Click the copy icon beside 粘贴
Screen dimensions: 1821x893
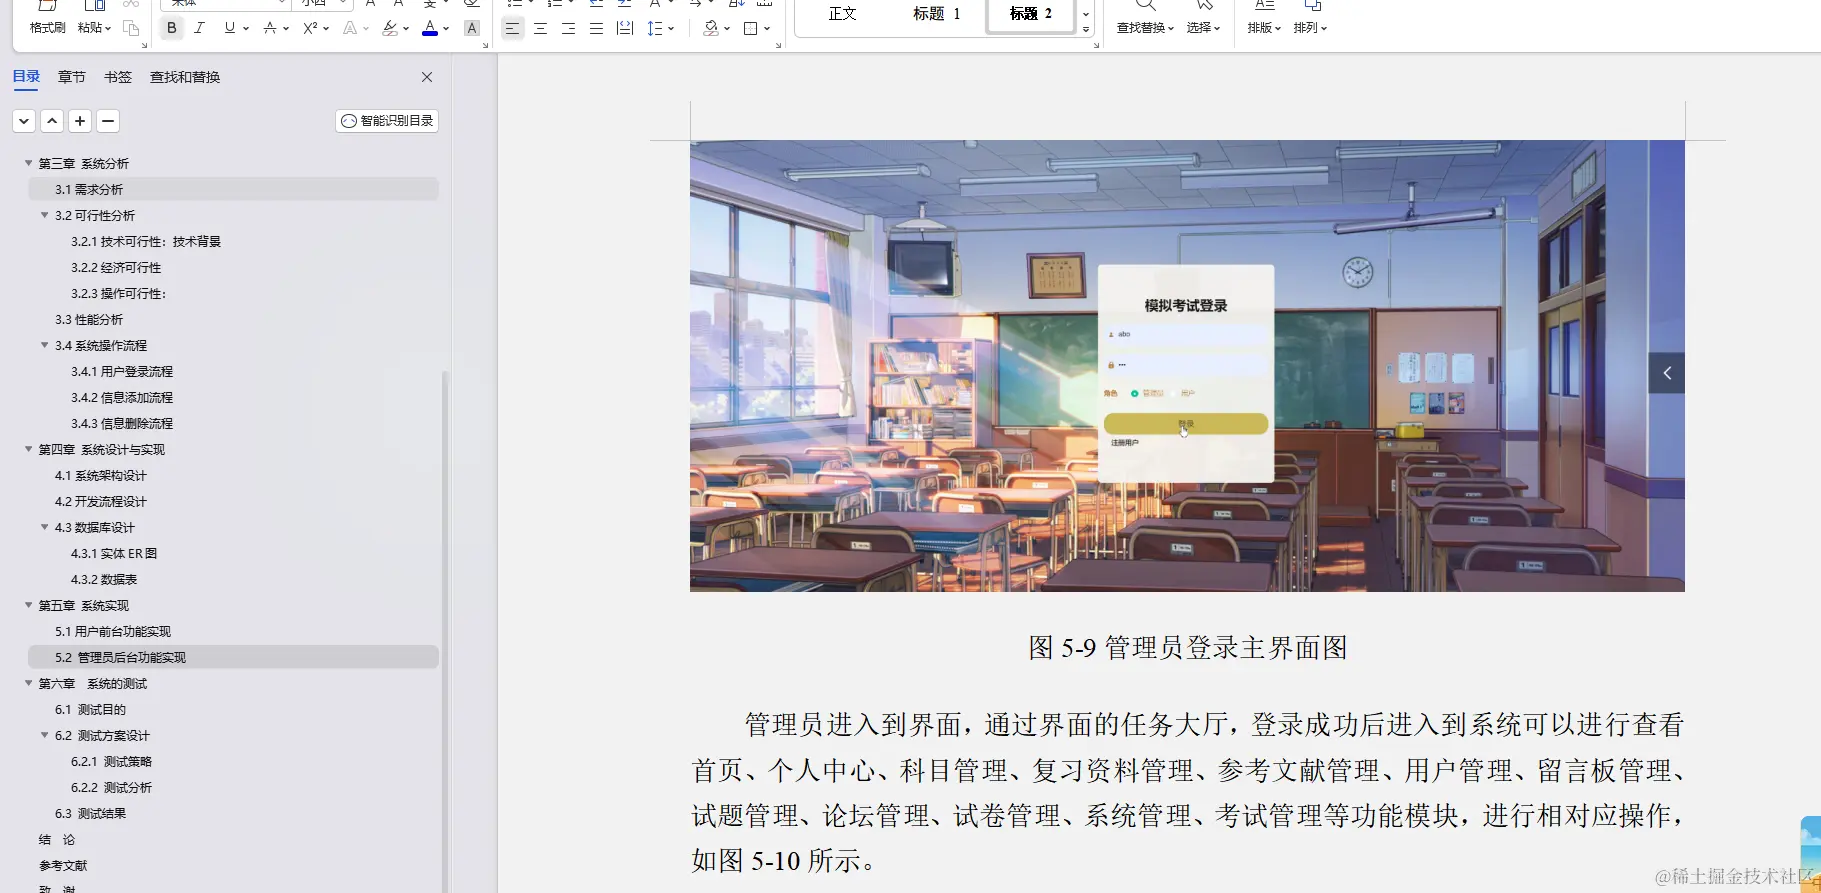[x=131, y=28]
